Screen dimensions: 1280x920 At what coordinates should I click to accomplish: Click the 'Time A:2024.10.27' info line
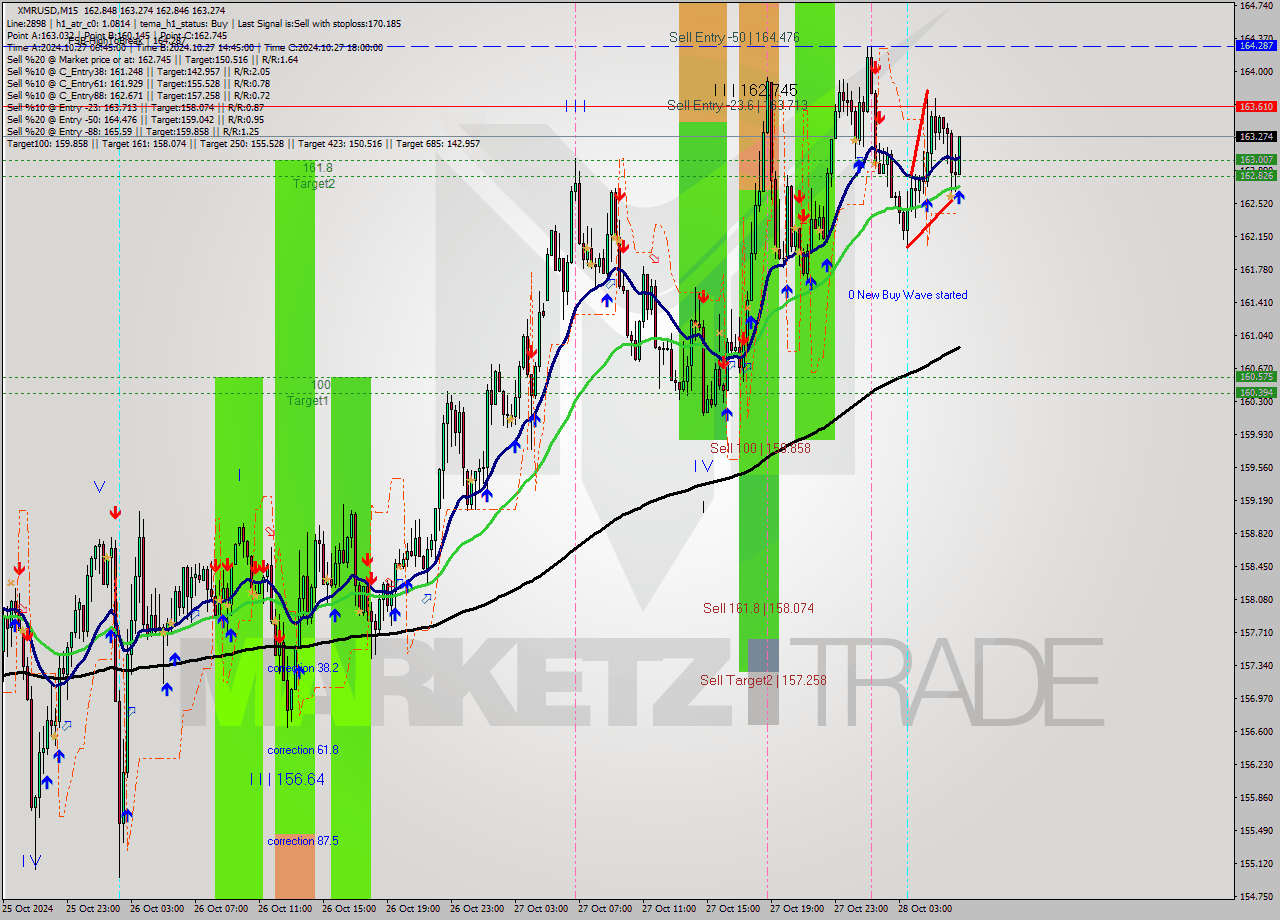pyautogui.click(x=194, y=48)
